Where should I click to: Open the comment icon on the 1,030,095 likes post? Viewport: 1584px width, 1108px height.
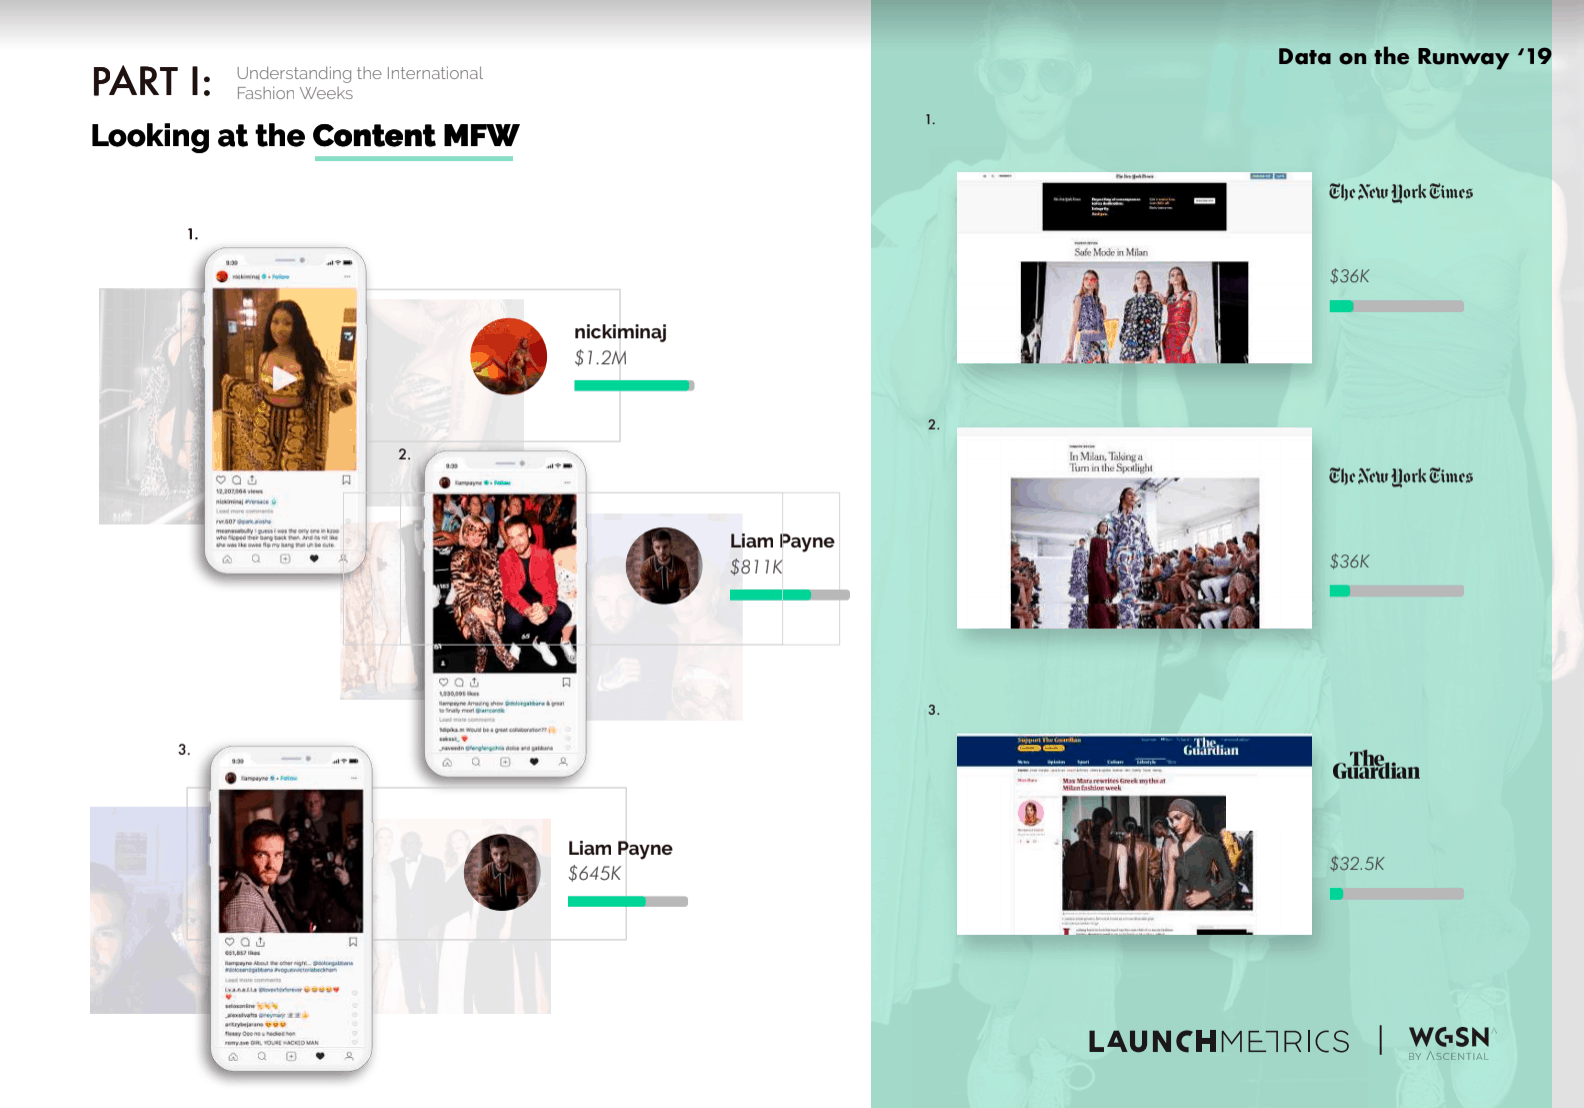459,682
